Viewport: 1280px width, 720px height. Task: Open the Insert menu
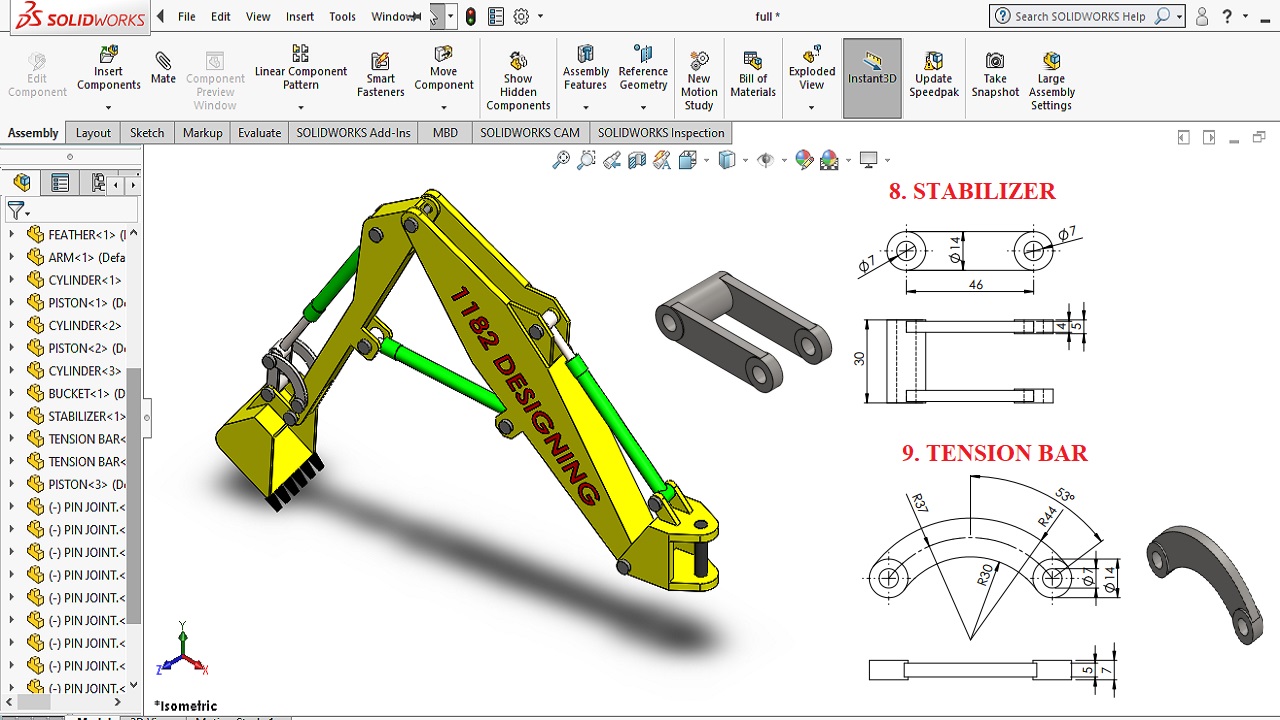(300, 17)
